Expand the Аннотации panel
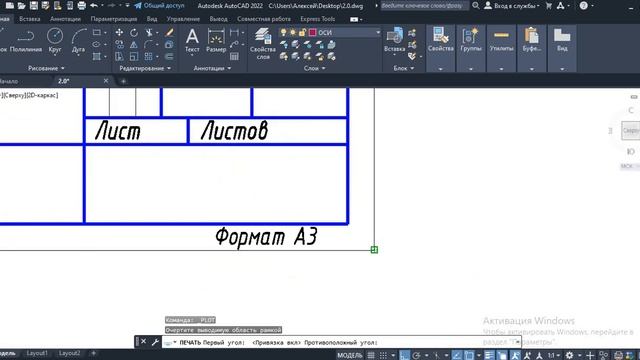The width and height of the screenshot is (640, 360). [x=212, y=68]
